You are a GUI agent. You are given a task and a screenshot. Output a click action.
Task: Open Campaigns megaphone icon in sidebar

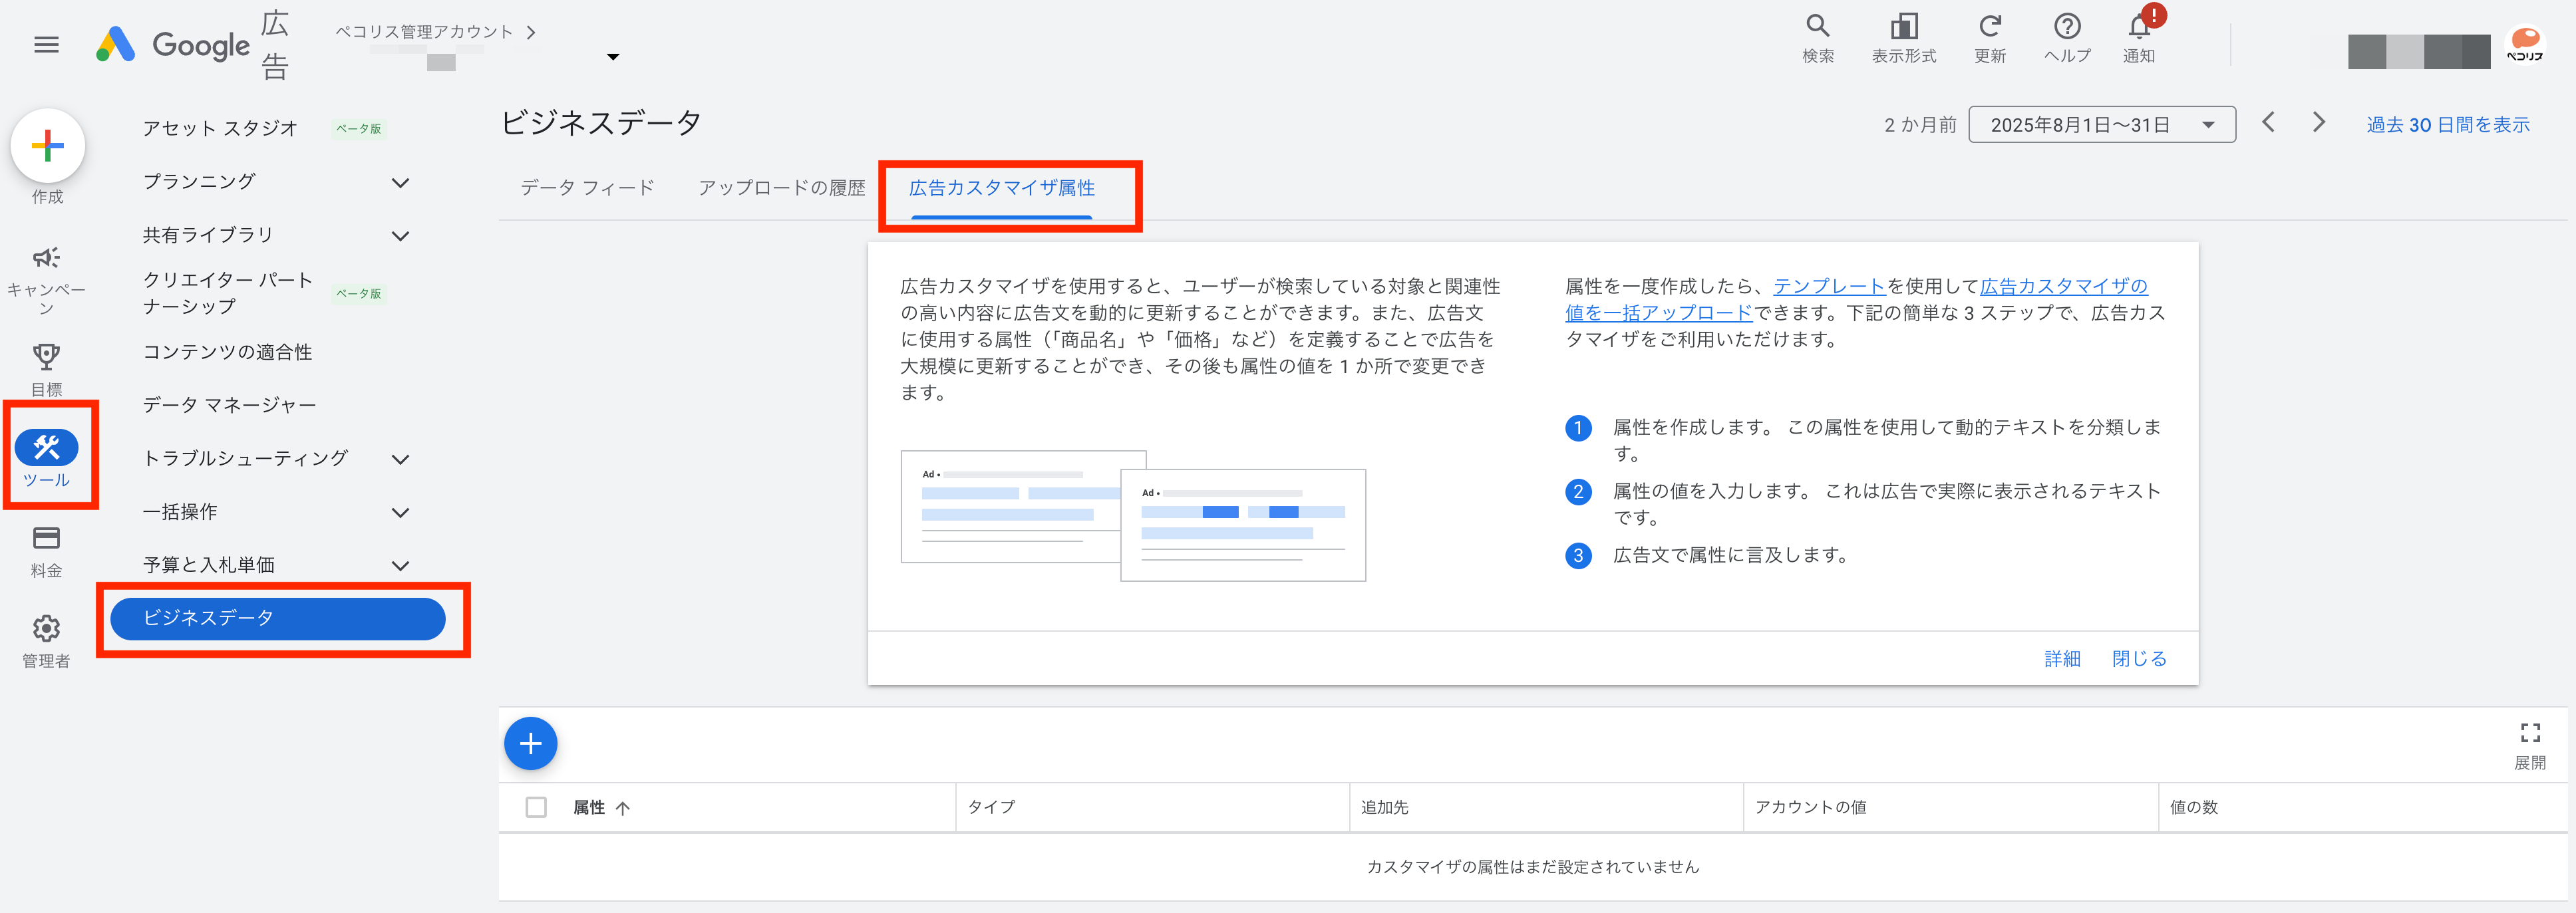coord(46,258)
